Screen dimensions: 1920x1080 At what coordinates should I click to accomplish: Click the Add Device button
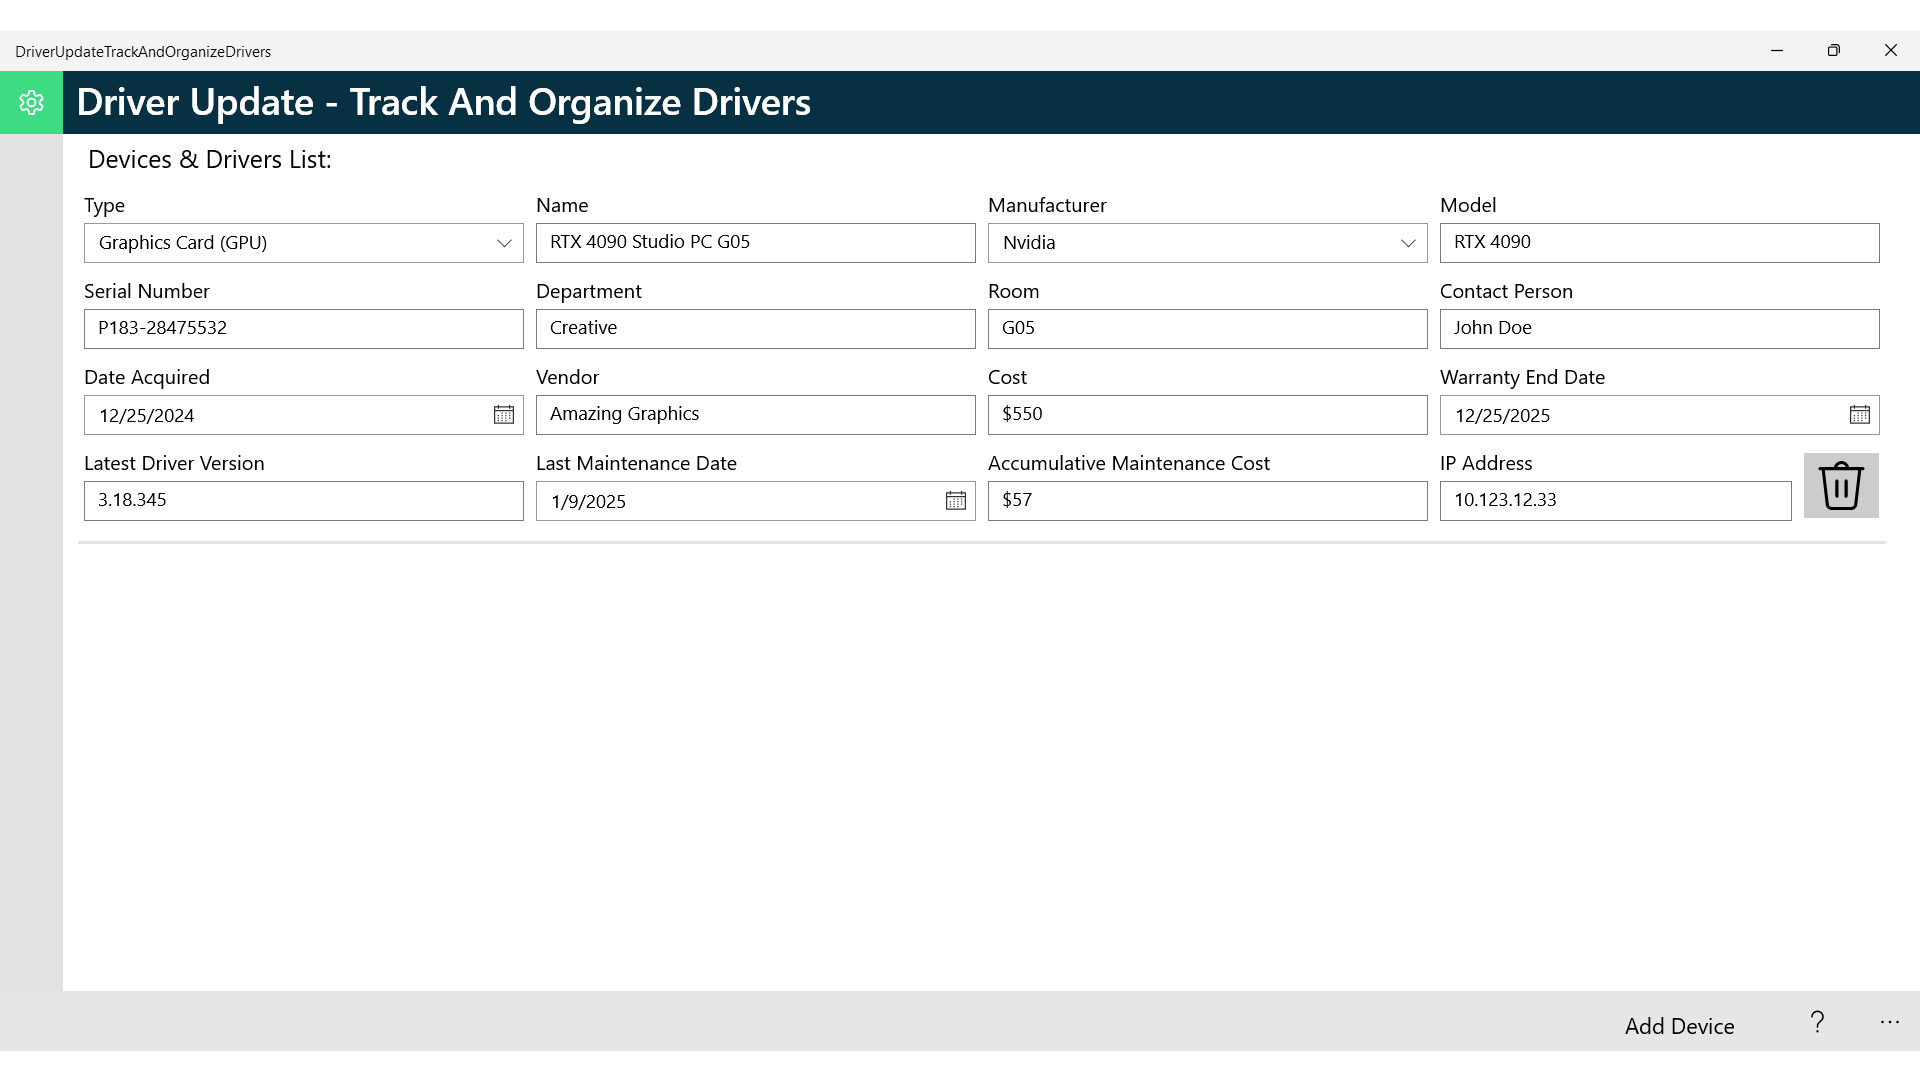pyautogui.click(x=1679, y=1025)
